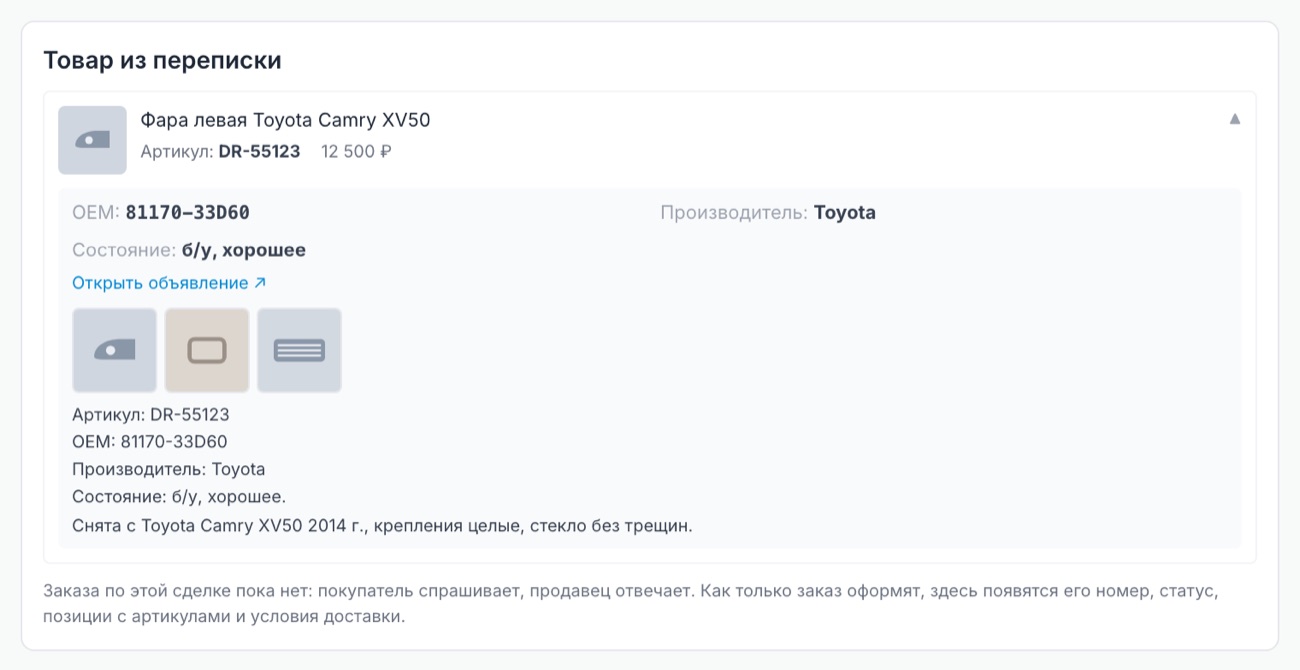Click the description line Состояние: б/у, хорошее.

180,497
